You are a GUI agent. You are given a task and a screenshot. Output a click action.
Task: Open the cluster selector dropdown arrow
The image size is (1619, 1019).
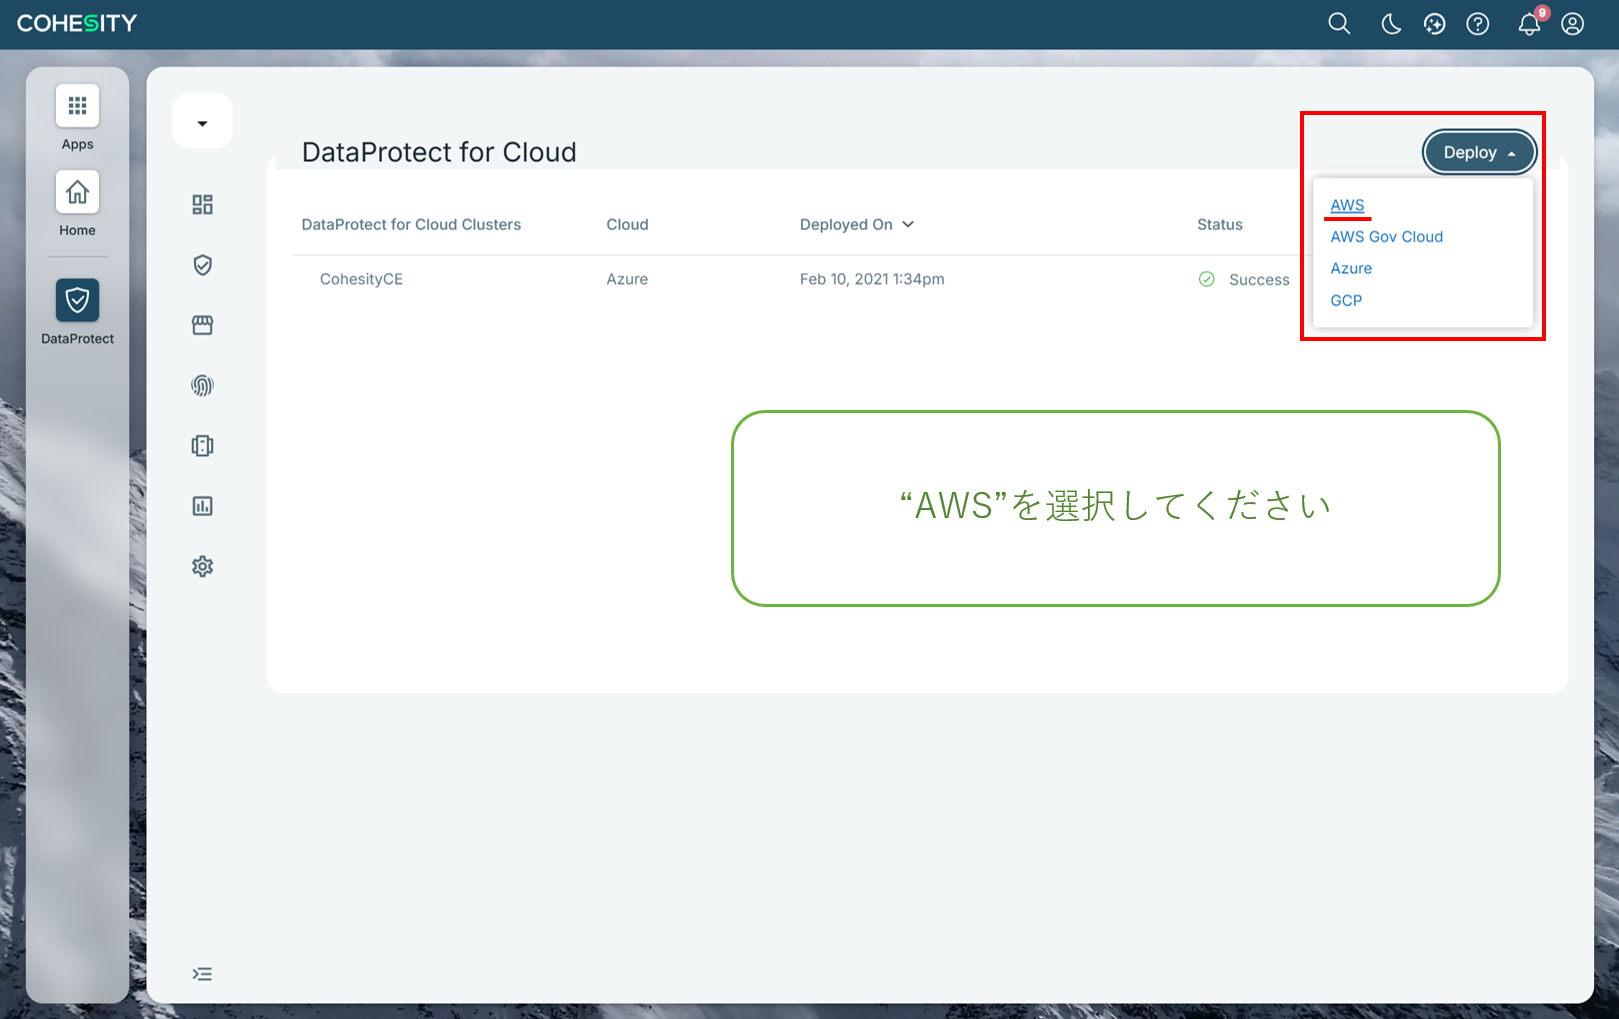pyautogui.click(x=202, y=123)
